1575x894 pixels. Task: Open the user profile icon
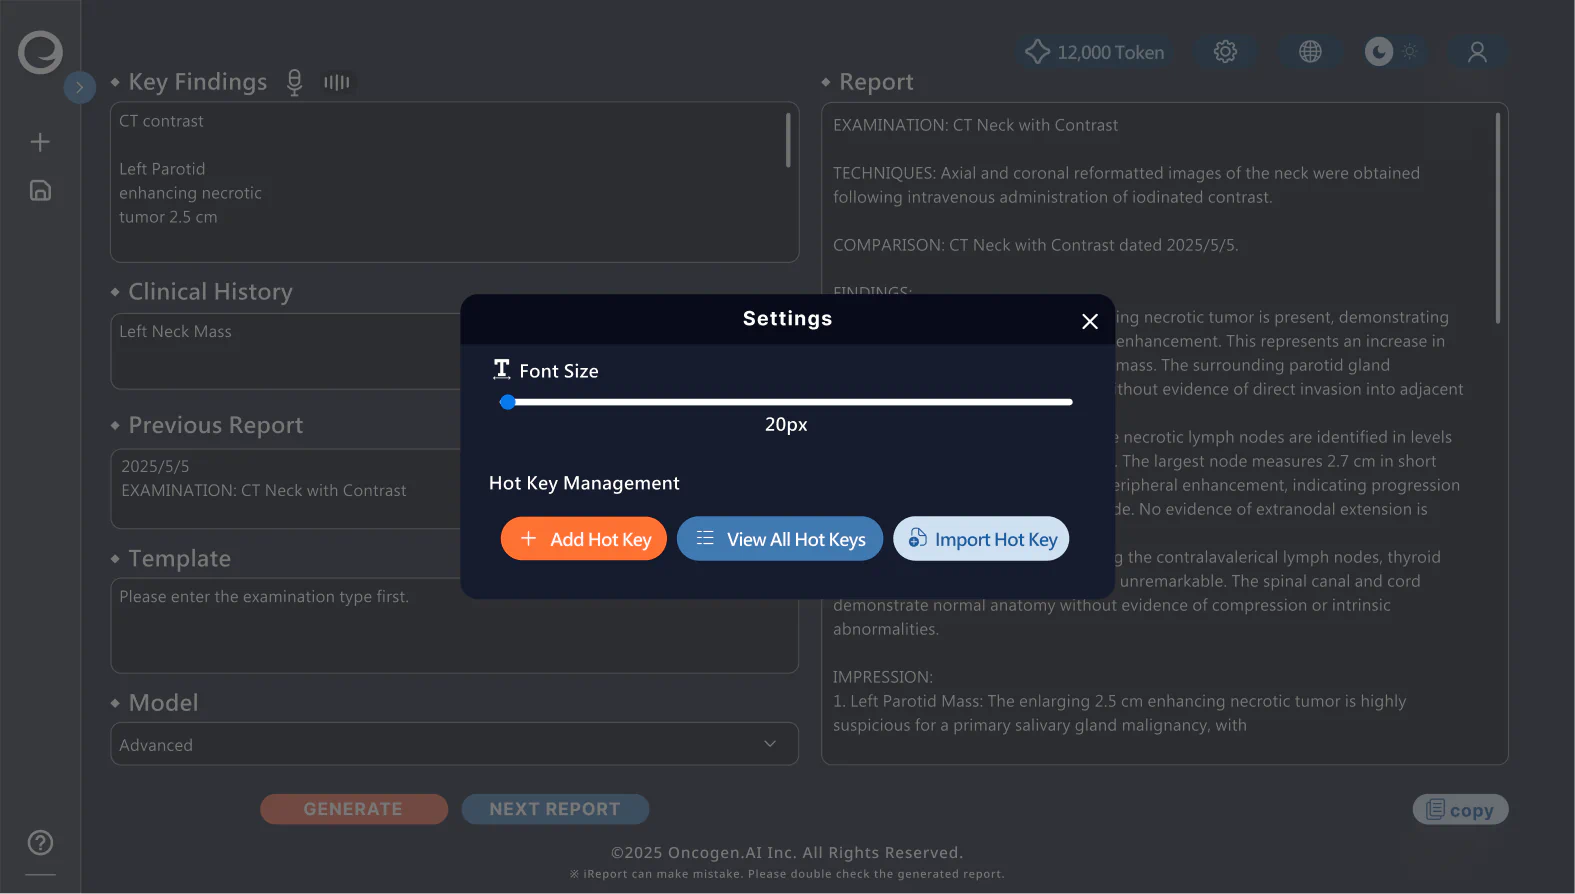click(x=1477, y=52)
